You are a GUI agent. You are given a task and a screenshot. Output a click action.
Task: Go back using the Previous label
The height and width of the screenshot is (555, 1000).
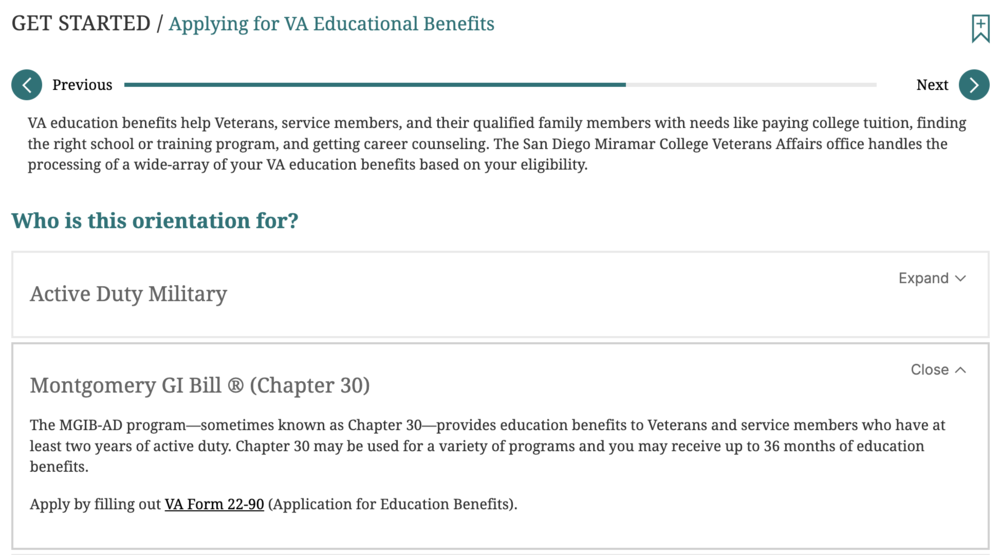[x=82, y=85]
